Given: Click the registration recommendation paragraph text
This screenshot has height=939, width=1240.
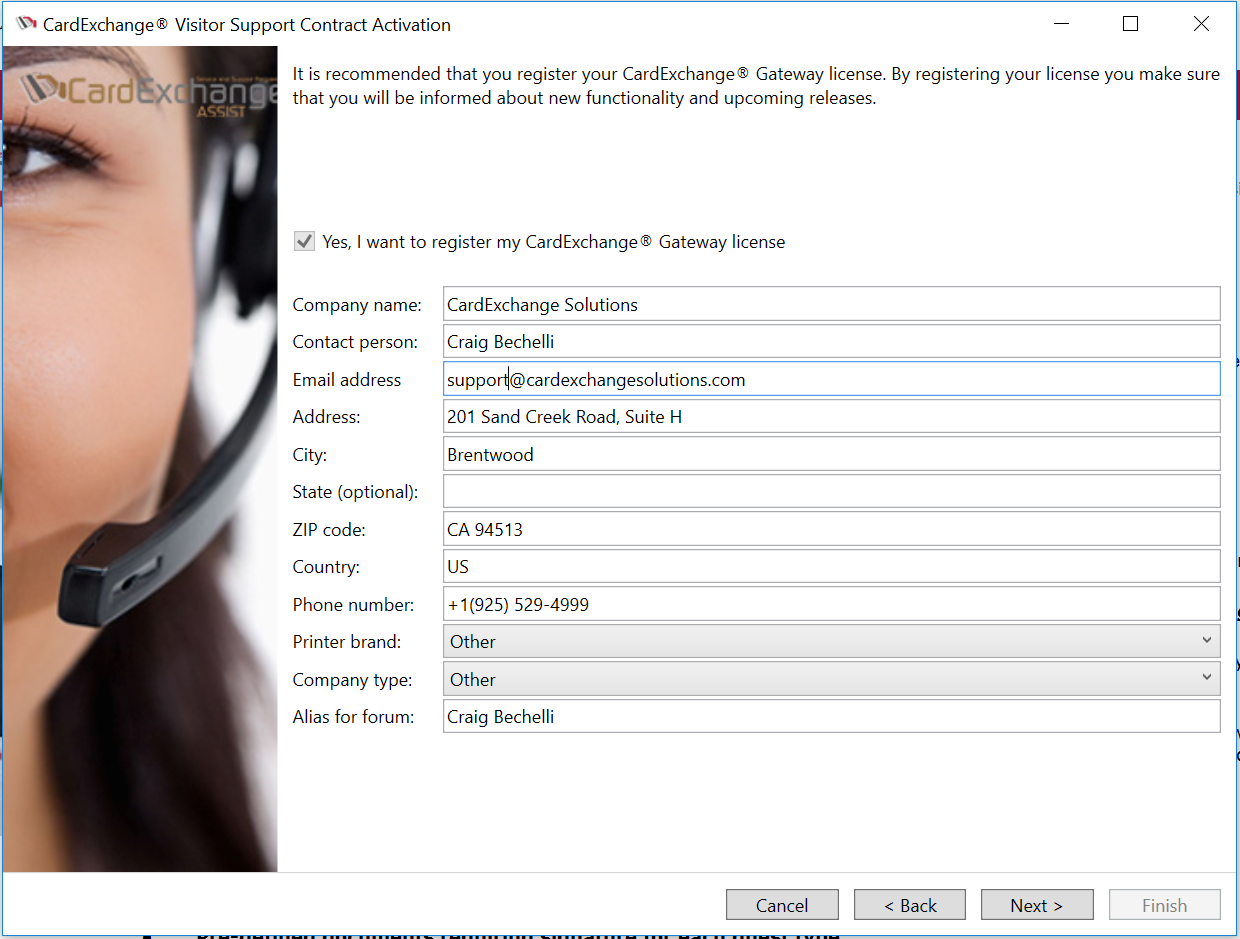Looking at the screenshot, I should (756, 86).
